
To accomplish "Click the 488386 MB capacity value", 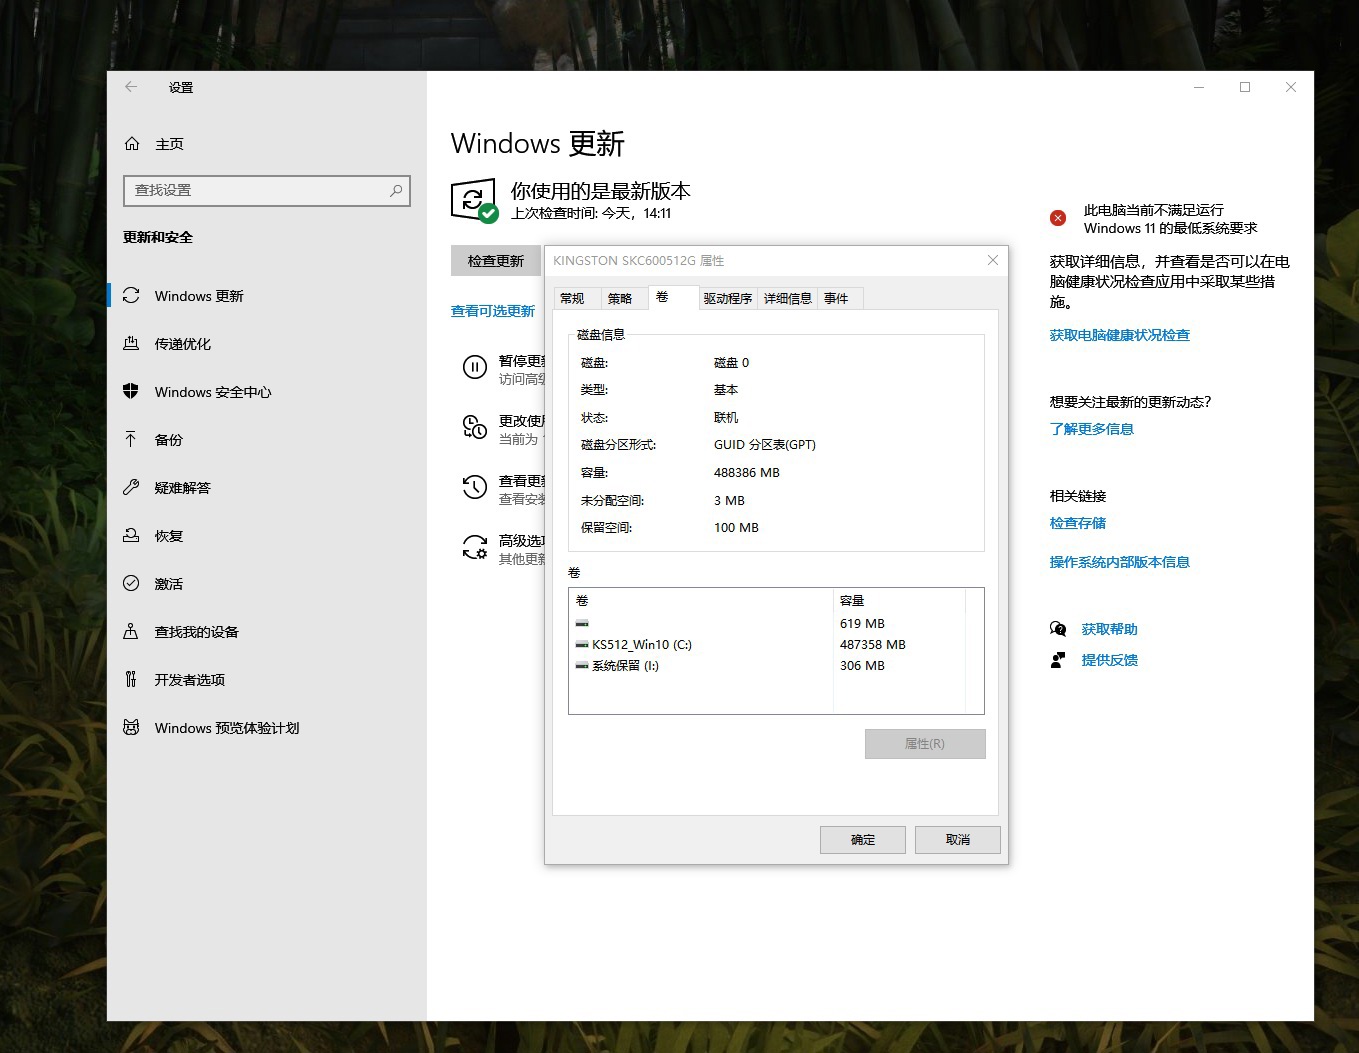I will coord(747,473).
